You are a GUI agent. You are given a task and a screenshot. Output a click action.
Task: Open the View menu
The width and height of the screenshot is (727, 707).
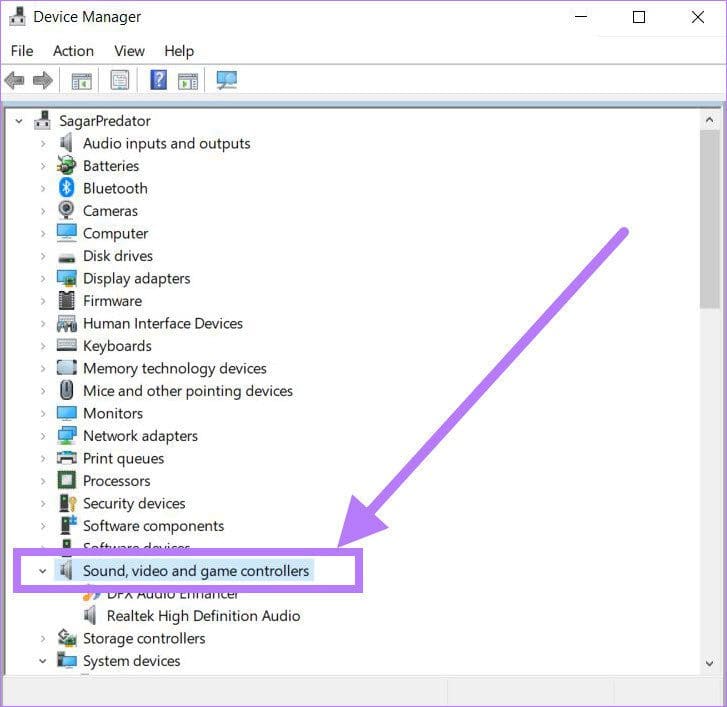(x=129, y=51)
